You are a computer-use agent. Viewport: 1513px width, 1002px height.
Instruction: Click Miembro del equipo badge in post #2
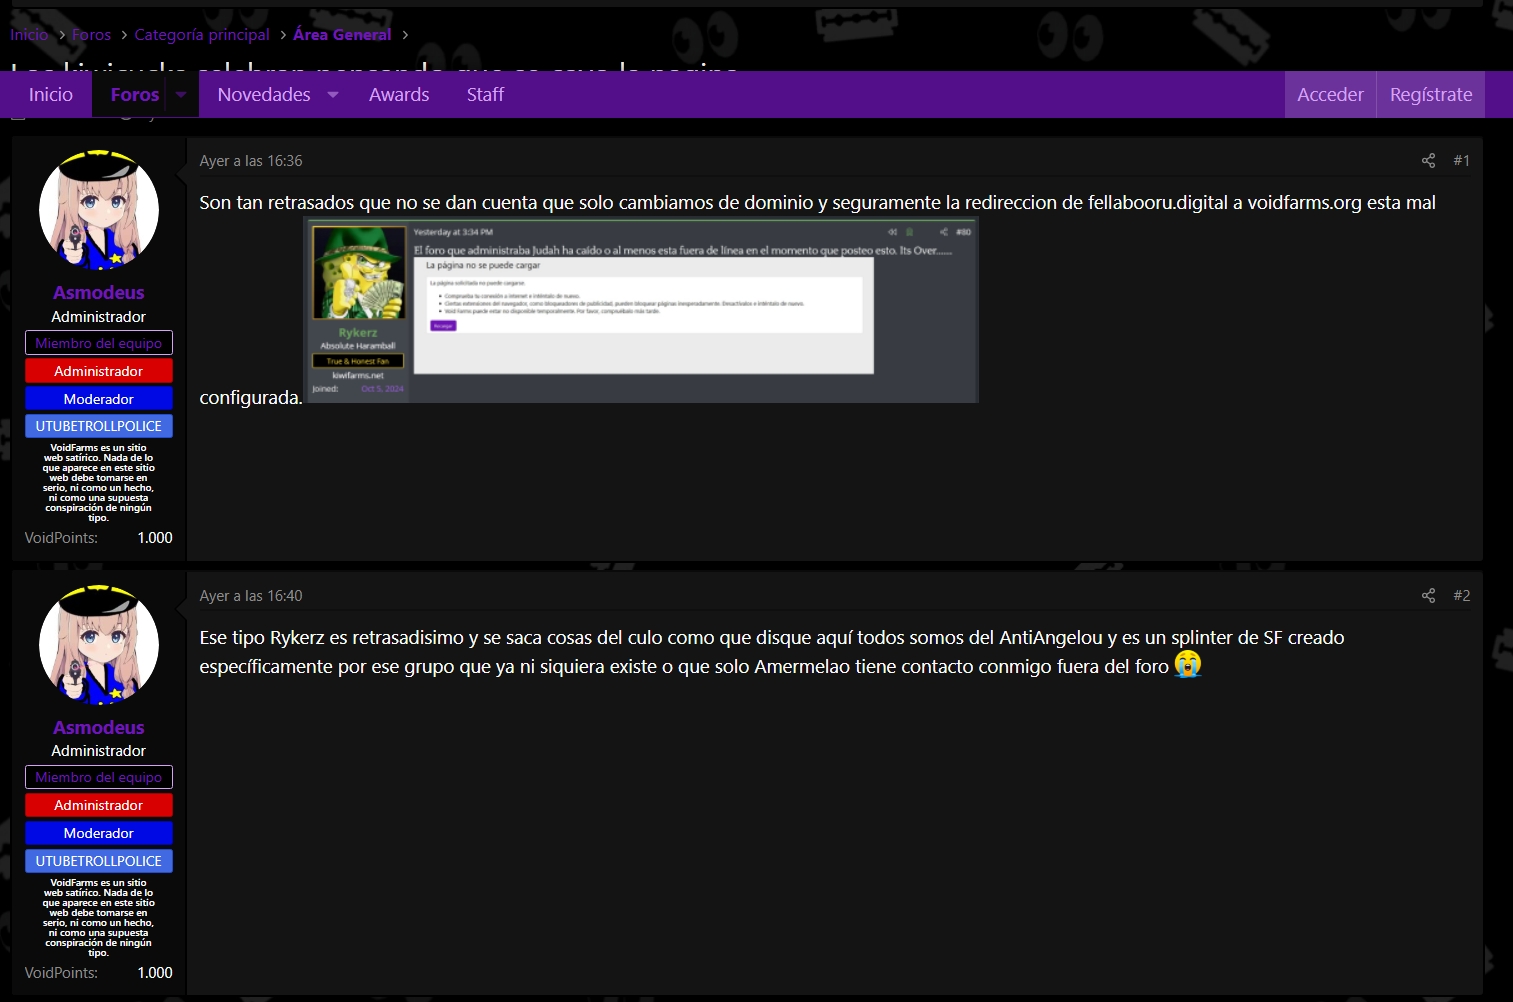[99, 777]
